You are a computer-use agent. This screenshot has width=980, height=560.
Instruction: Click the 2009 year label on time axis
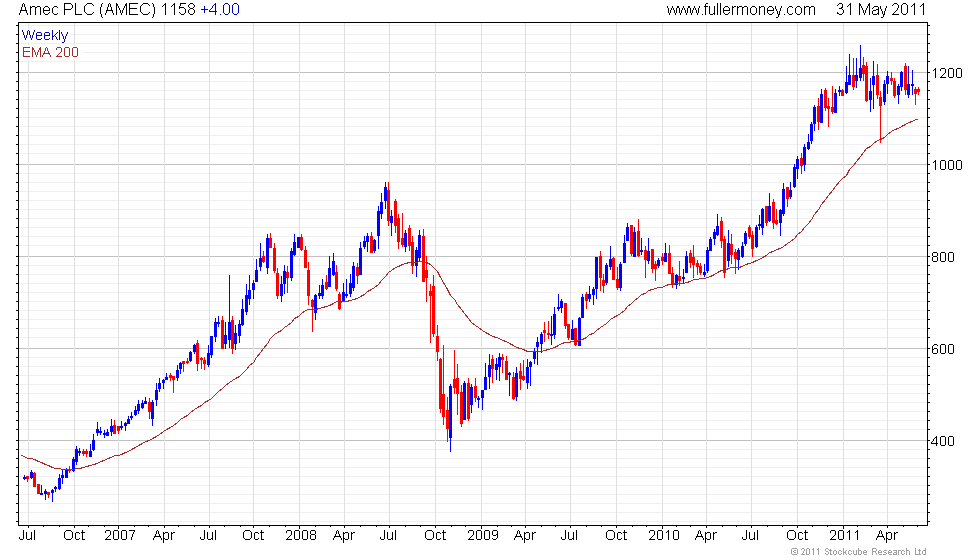click(x=482, y=536)
